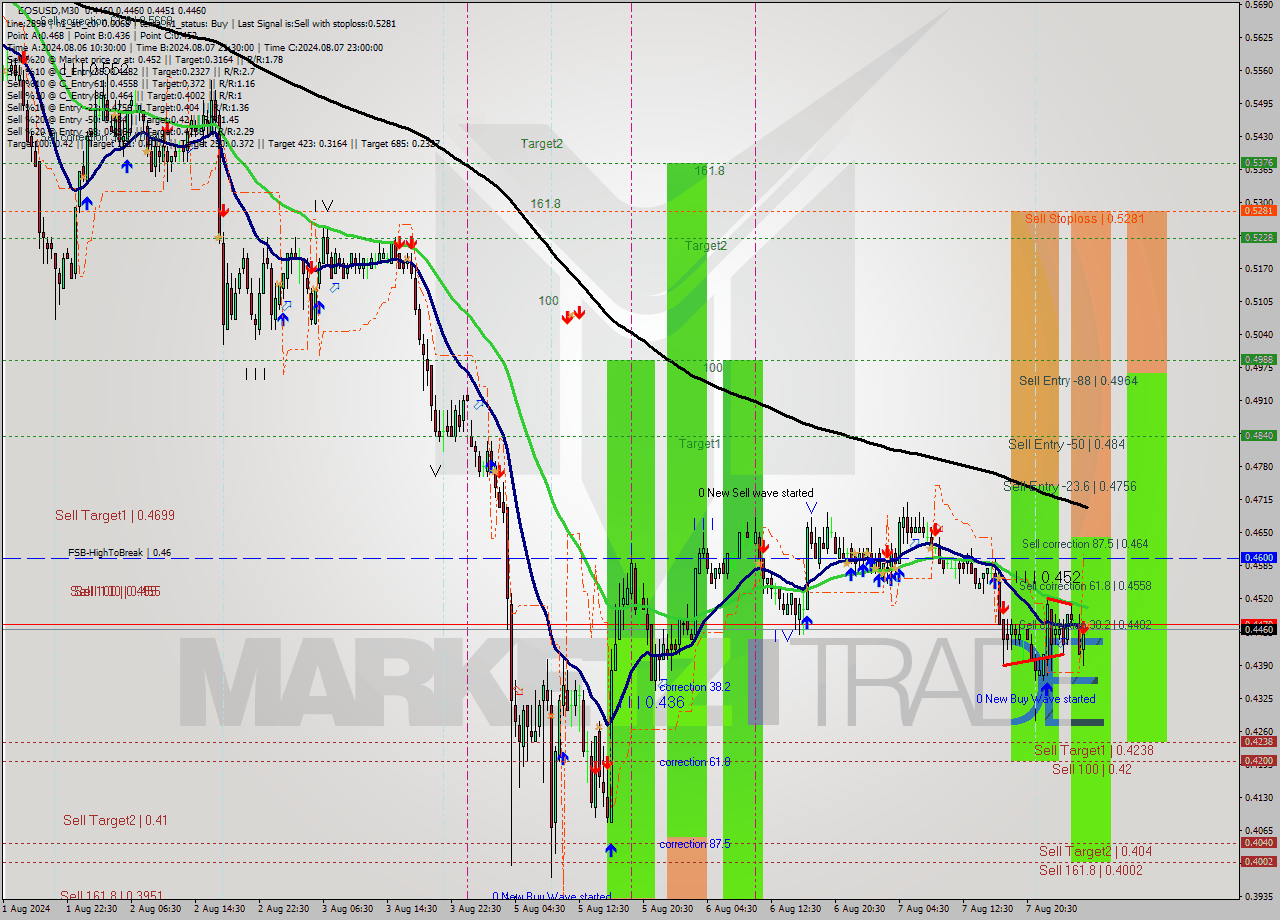Select the Sell Target2 | 0.41 label on left
Screen dimensions: 1280x920
[x=115, y=820]
